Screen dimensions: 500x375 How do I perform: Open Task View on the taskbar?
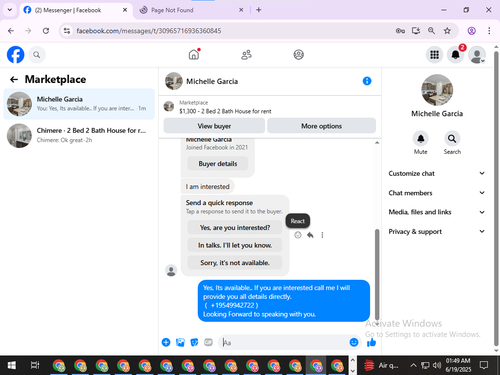(x=35, y=365)
